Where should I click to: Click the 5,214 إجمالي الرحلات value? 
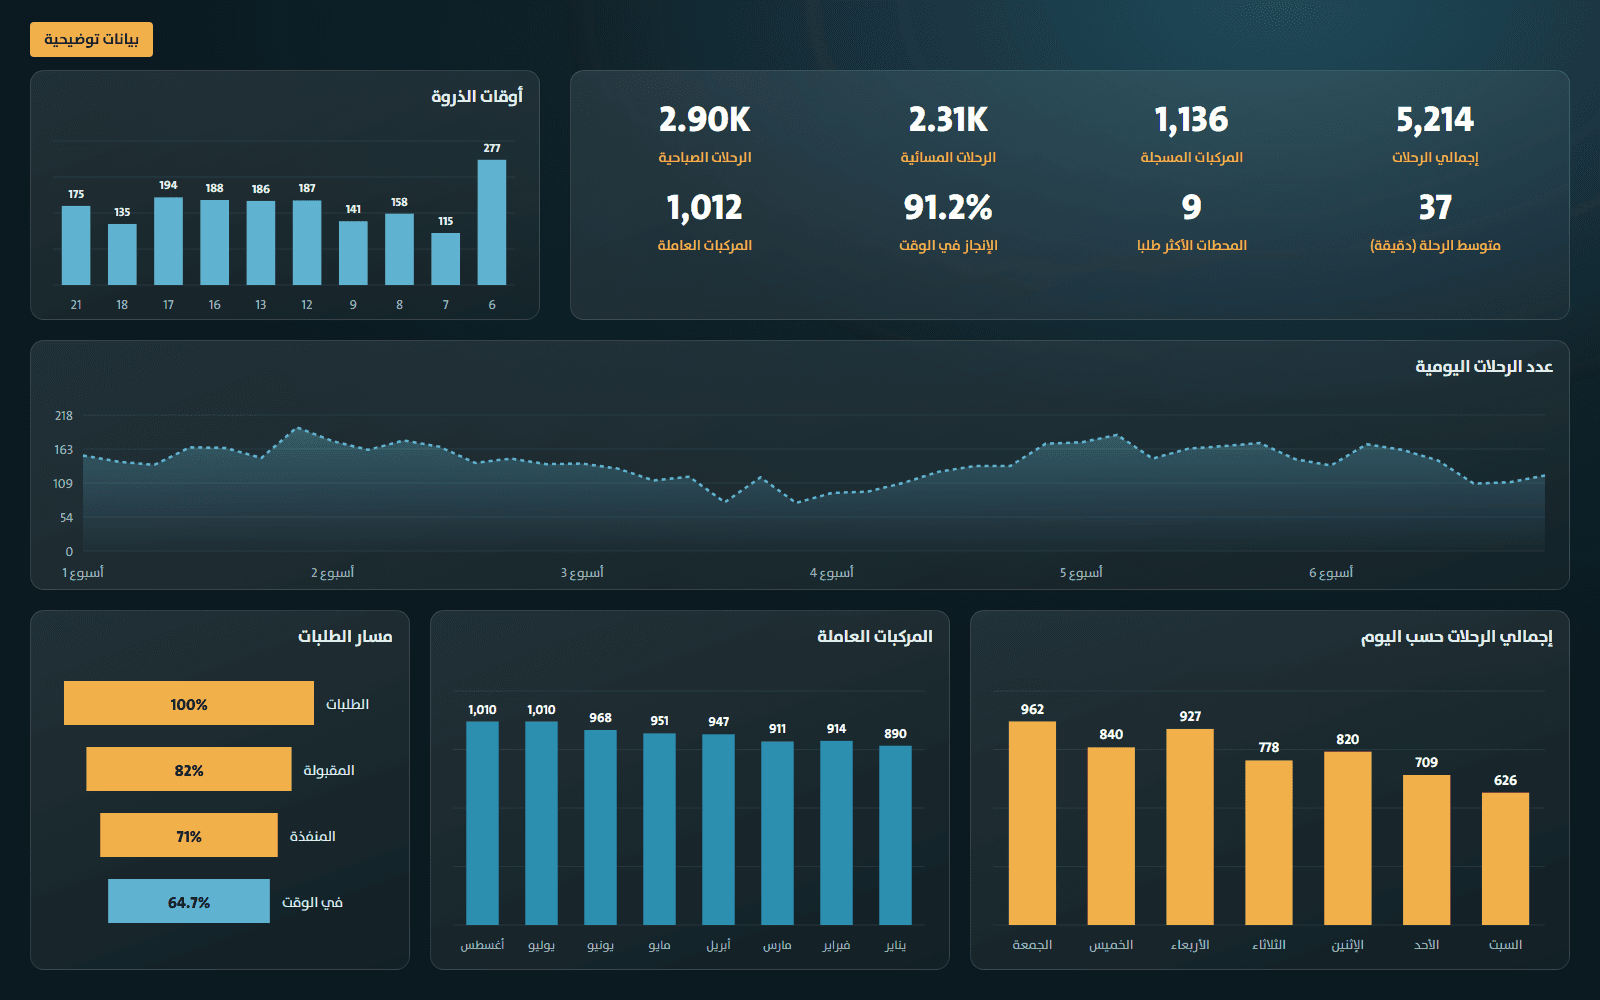[x=1435, y=120]
